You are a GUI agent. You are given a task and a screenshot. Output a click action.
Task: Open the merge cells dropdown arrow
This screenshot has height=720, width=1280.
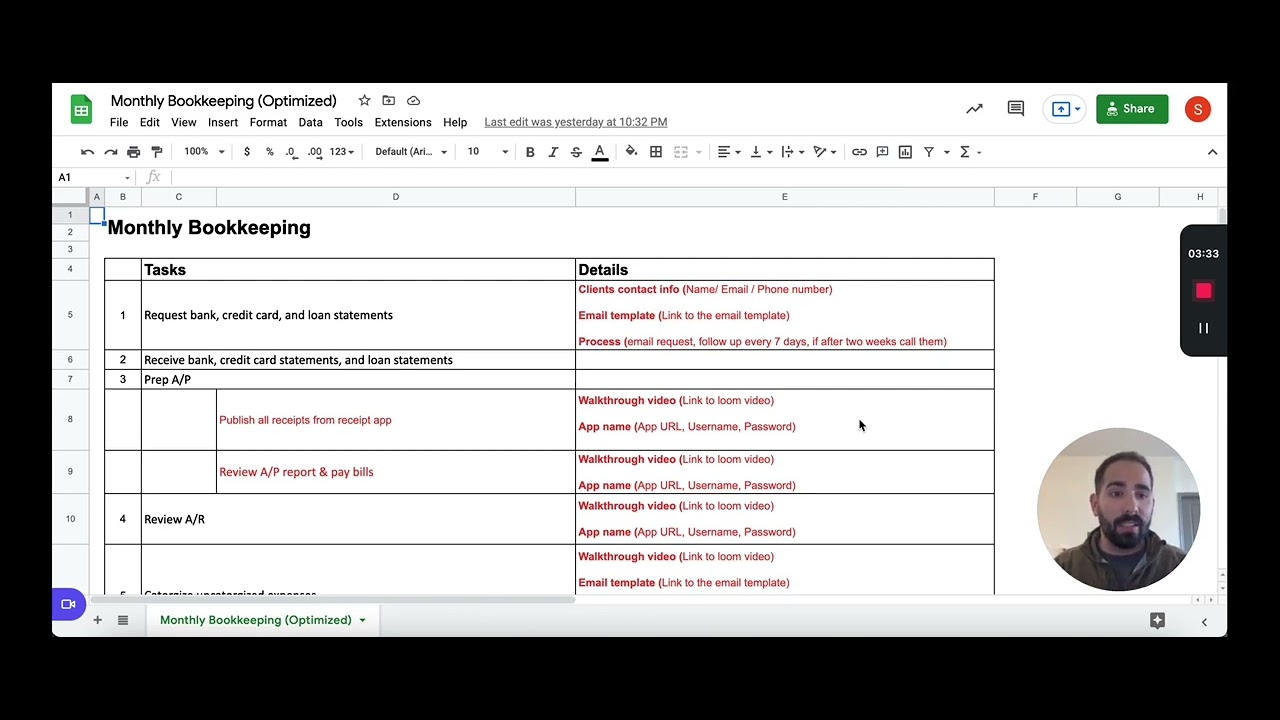[698, 152]
